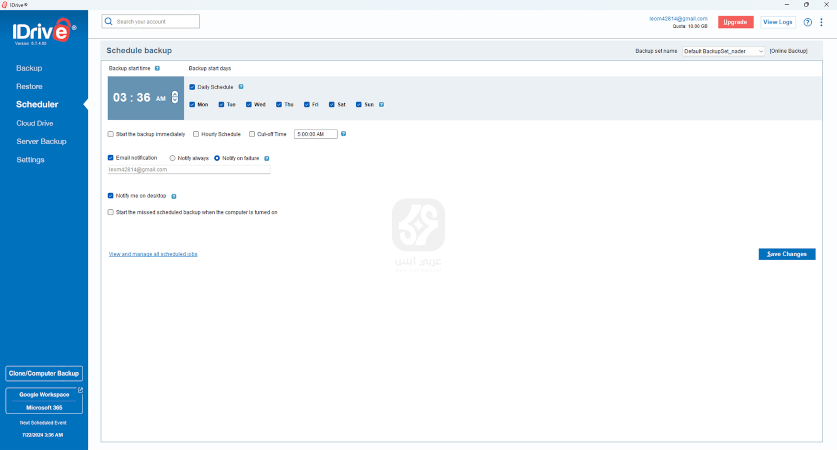Image resolution: width=837 pixels, height=450 pixels.
Task: Enable Start the backup immediately checkbox
Action: [111, 133]
